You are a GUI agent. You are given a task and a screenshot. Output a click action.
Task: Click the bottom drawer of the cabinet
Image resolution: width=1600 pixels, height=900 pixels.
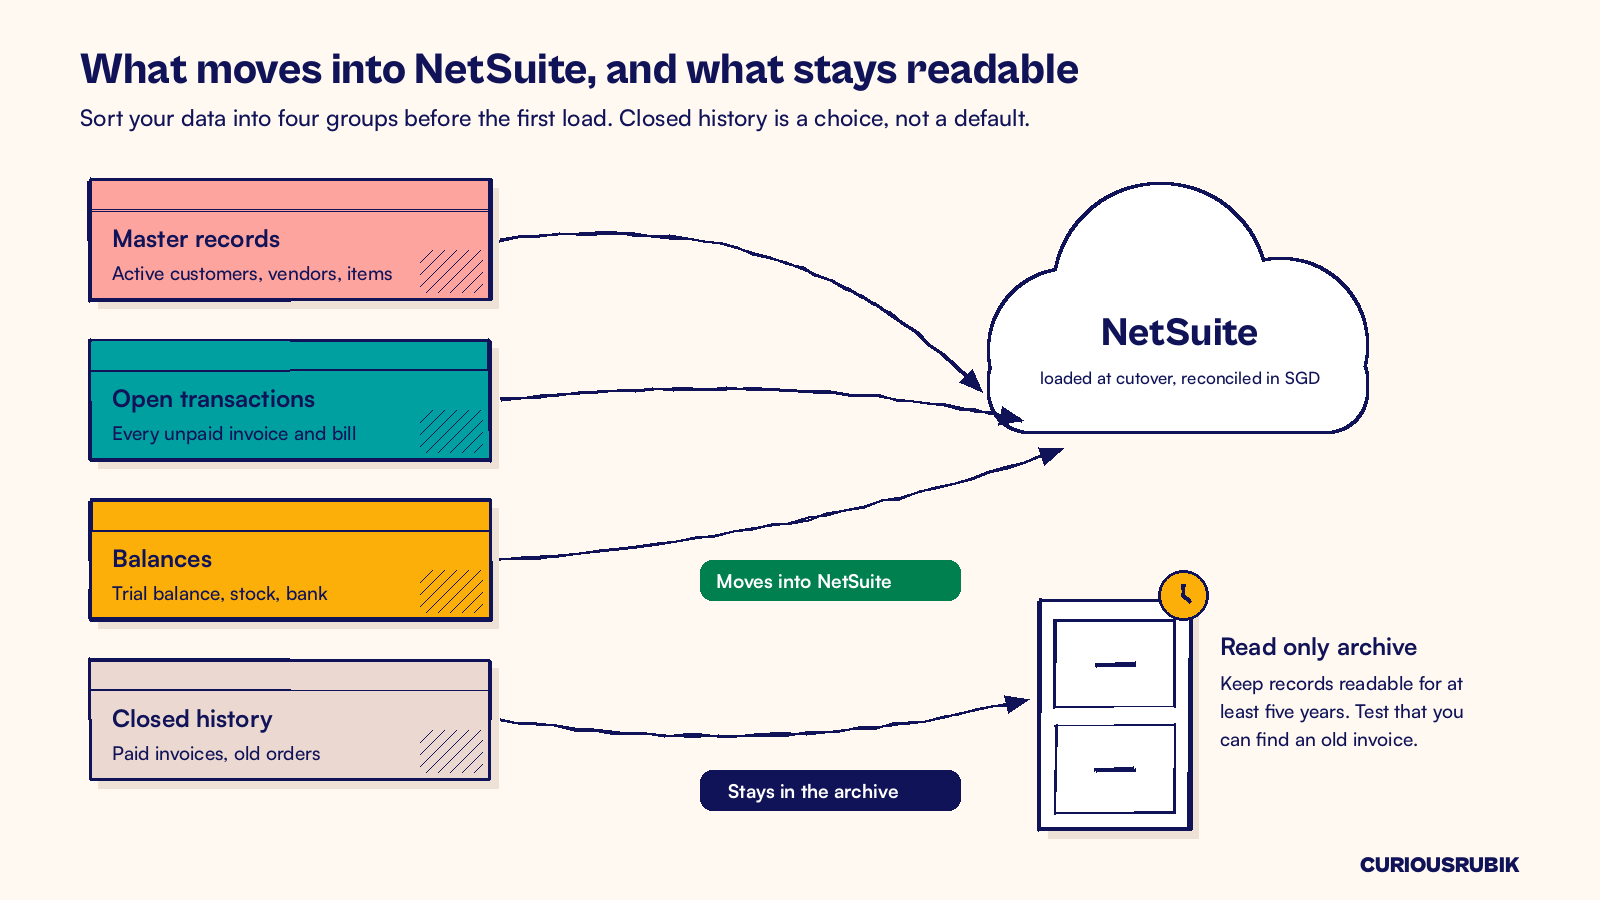coord(1115,769)
